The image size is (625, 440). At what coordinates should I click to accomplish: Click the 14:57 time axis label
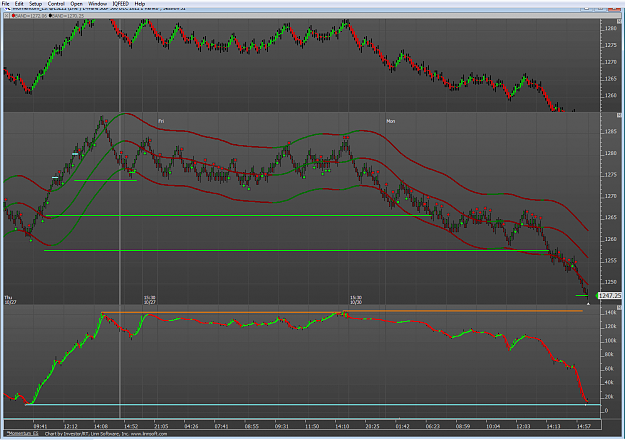tap(584, 426)
